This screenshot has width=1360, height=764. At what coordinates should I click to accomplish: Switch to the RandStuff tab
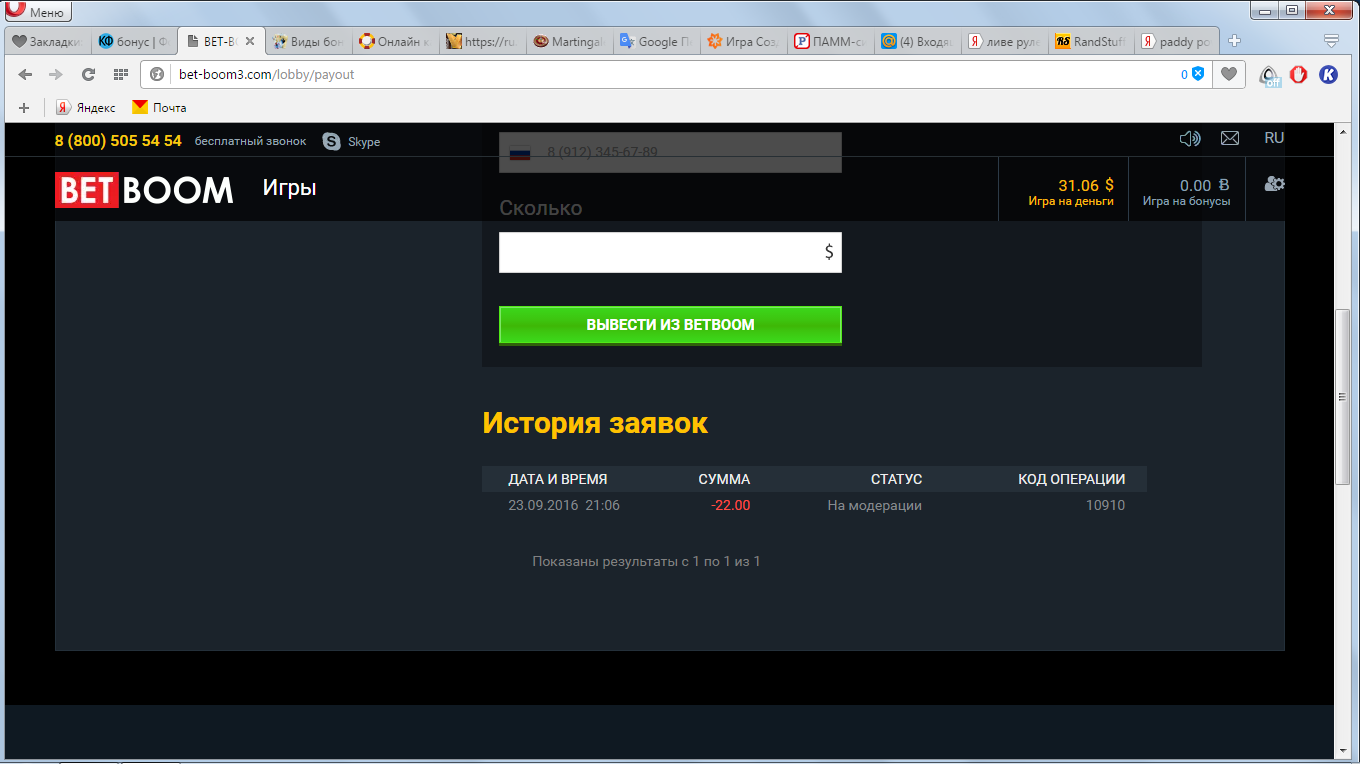(1091, 42)
